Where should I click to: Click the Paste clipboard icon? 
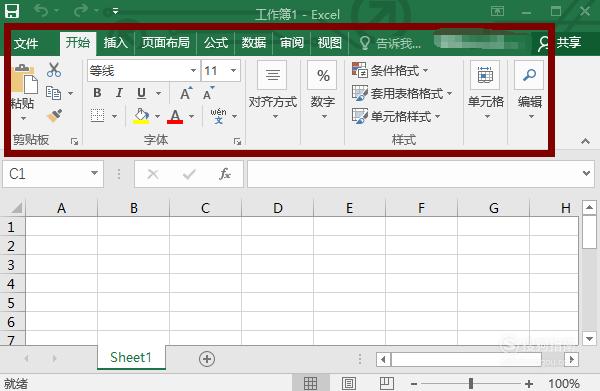pos(24,79)
